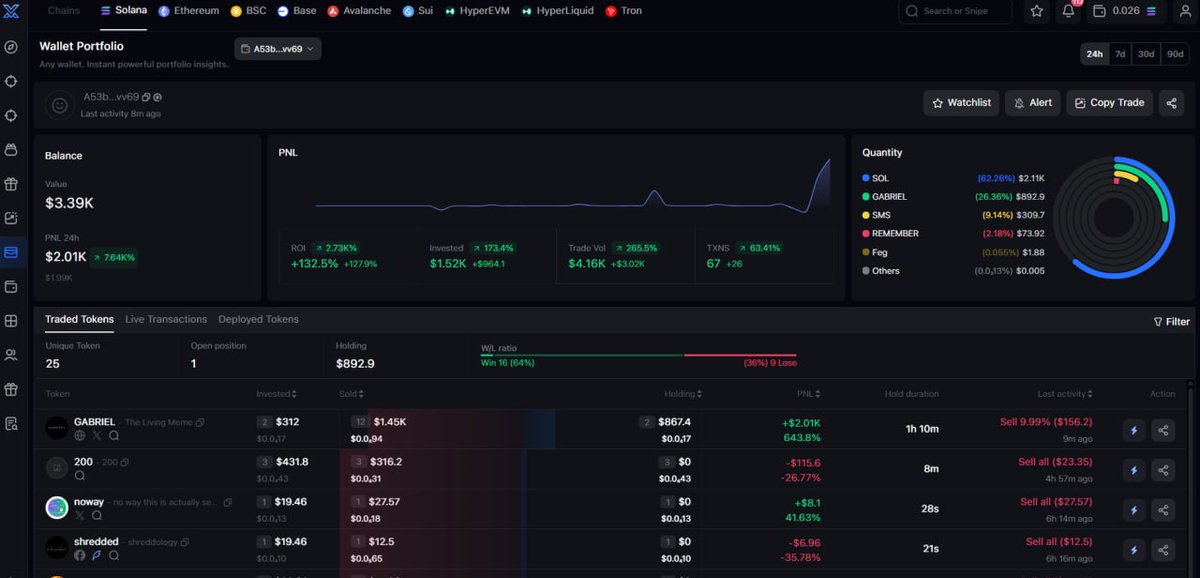Image resolution: width=1200 pixels, height=578 pixels.
Task: Switch to BSC chain
Action: pyautogui.click(x=249, y=11)
